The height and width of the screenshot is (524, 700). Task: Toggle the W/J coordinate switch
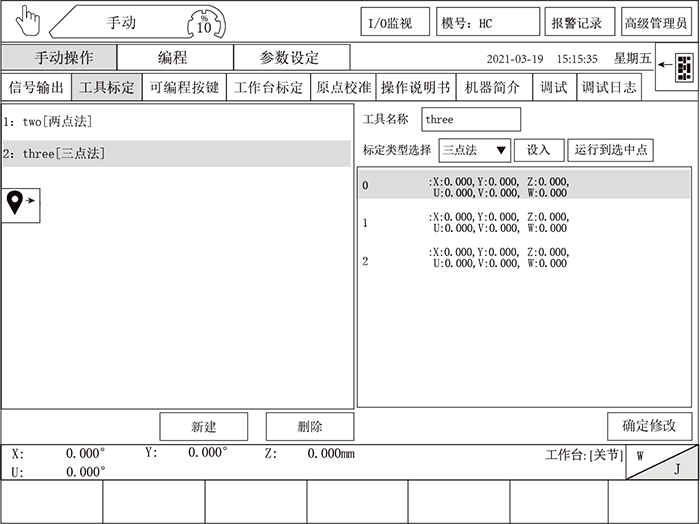tap(660, 462)
